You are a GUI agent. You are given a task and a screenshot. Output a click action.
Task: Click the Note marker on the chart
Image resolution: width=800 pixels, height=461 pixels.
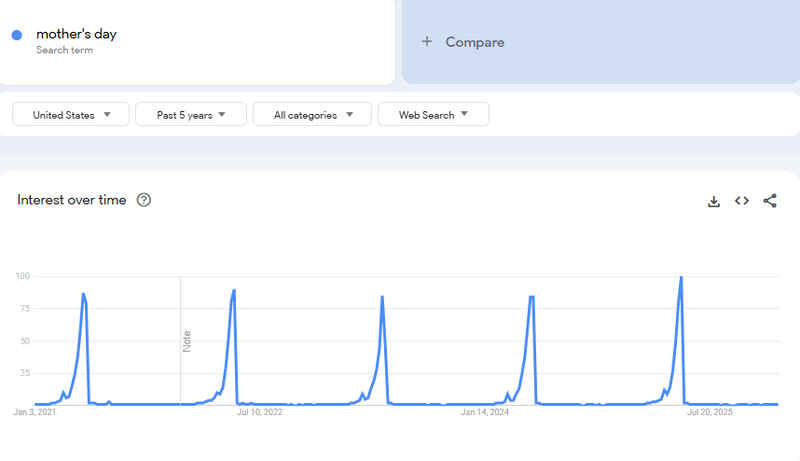pos(187,341)
